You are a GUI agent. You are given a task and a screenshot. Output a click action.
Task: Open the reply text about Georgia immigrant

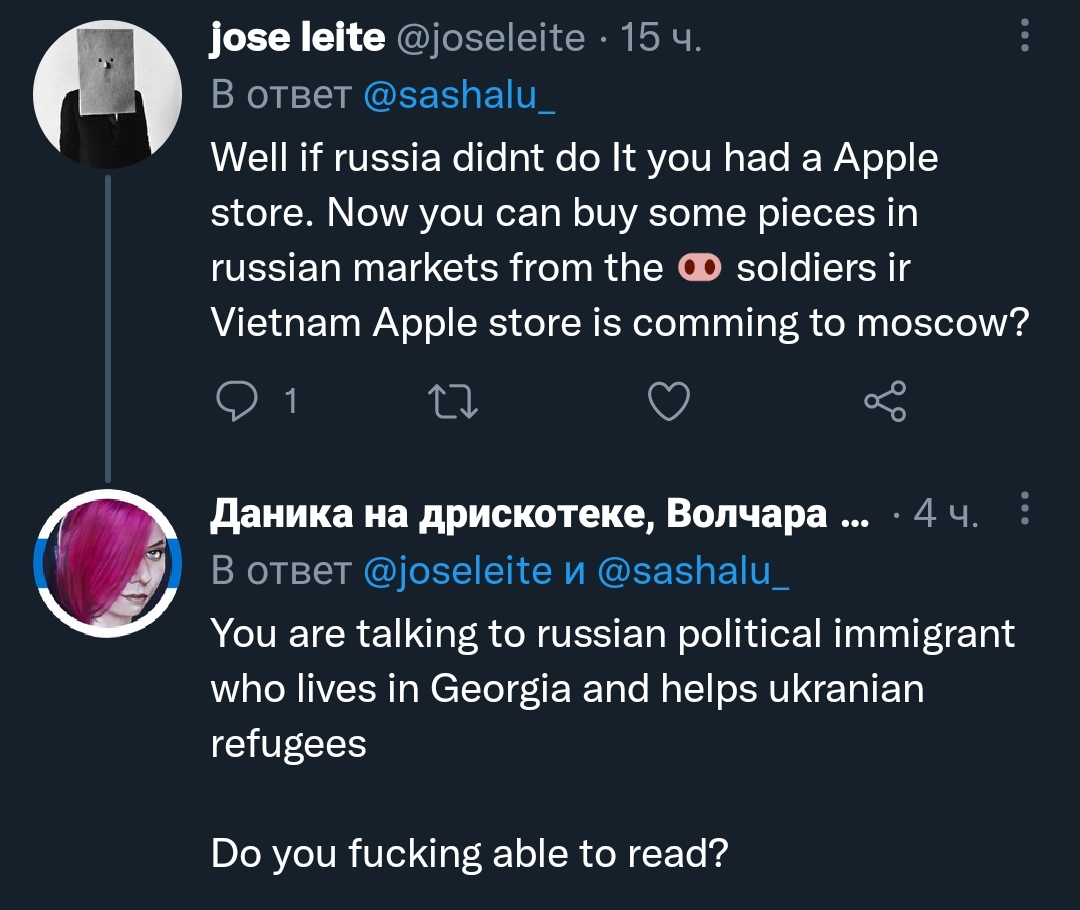click(x=600, y=688)
